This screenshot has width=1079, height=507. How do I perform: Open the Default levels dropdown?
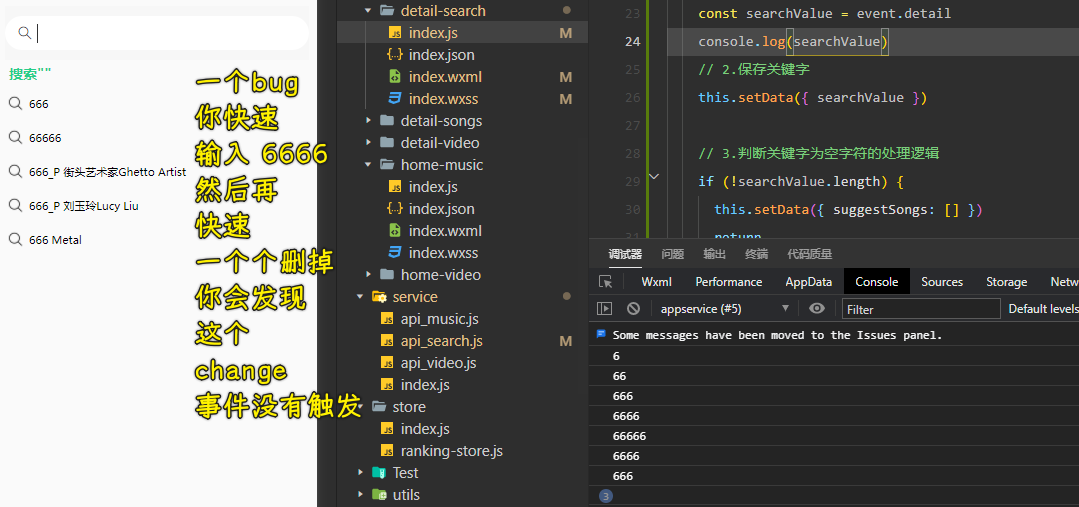click(x=1043, y=309)
